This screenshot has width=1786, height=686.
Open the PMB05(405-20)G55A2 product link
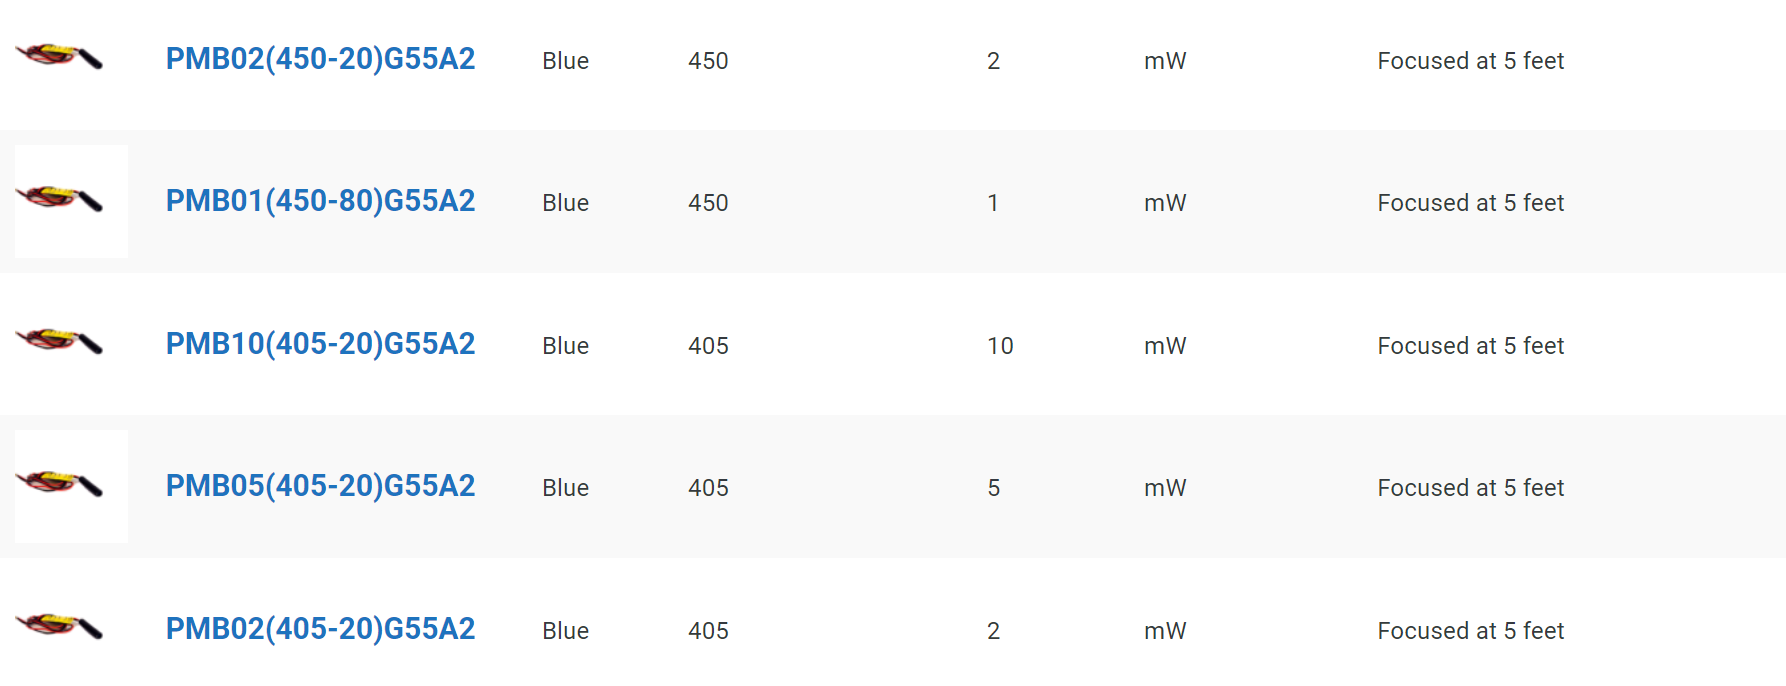coord(320,486)
